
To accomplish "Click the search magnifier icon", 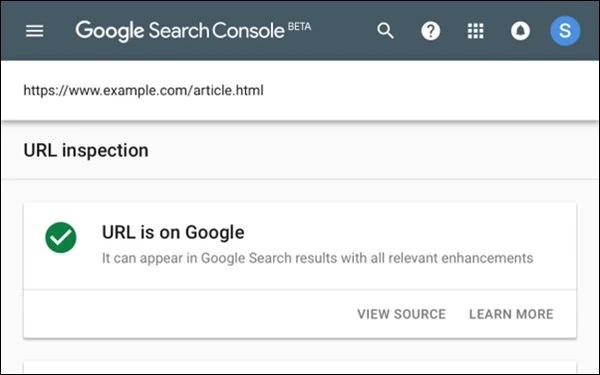I will click(x=385, y=31).
